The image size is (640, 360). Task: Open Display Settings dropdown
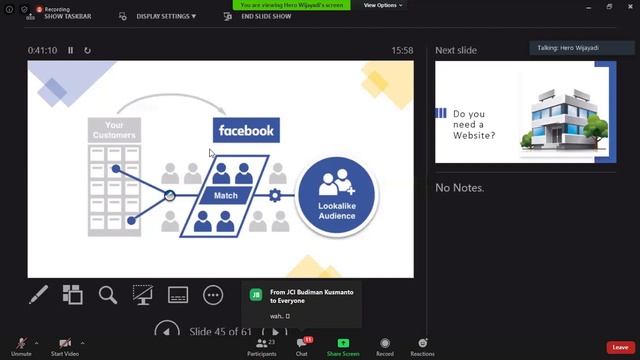(x=158, y=16)
